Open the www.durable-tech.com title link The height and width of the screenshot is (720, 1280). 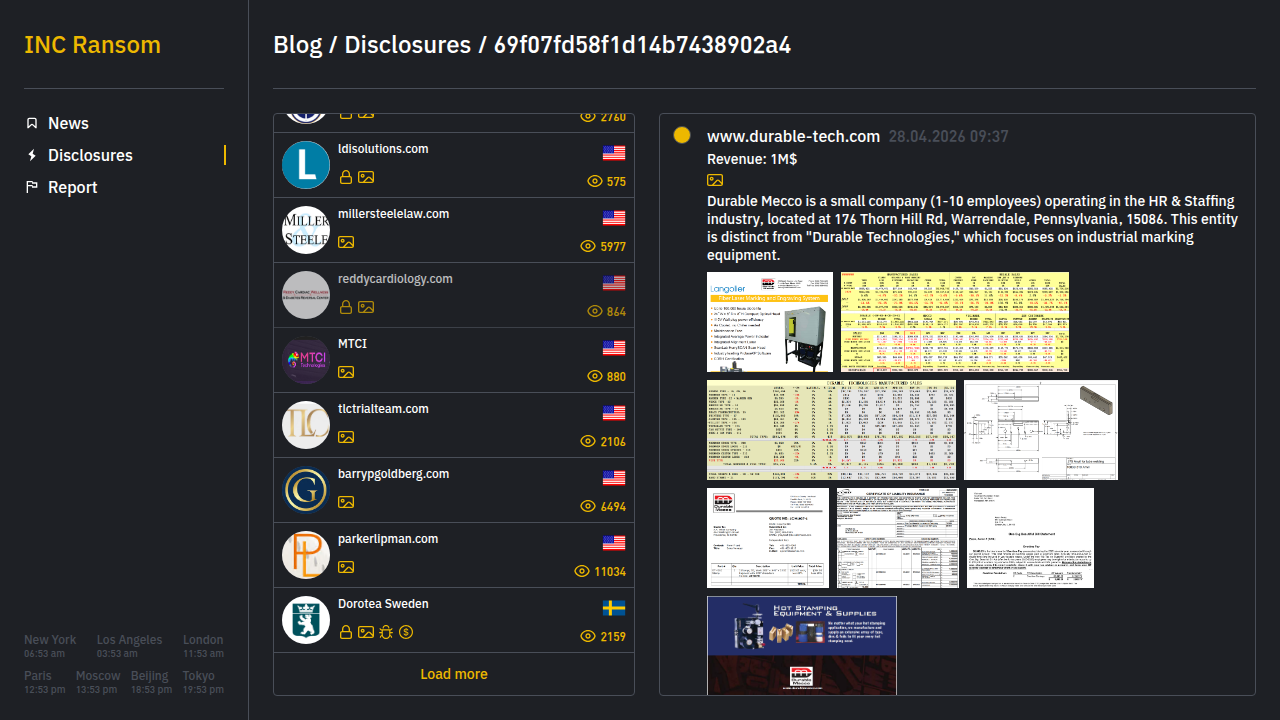point(793,136)
